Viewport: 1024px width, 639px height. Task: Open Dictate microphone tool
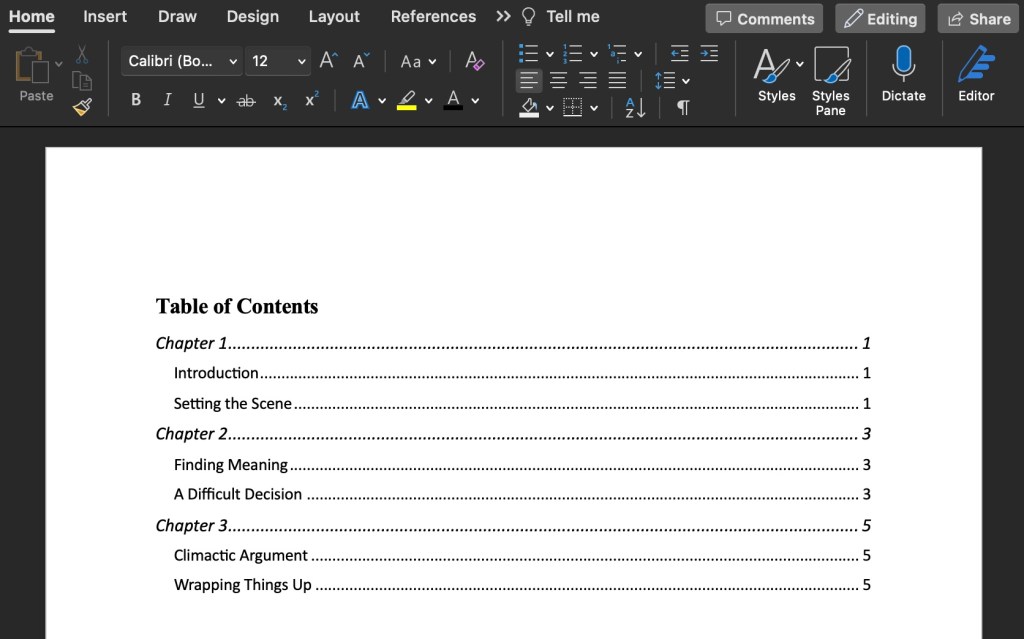(903, 75)
